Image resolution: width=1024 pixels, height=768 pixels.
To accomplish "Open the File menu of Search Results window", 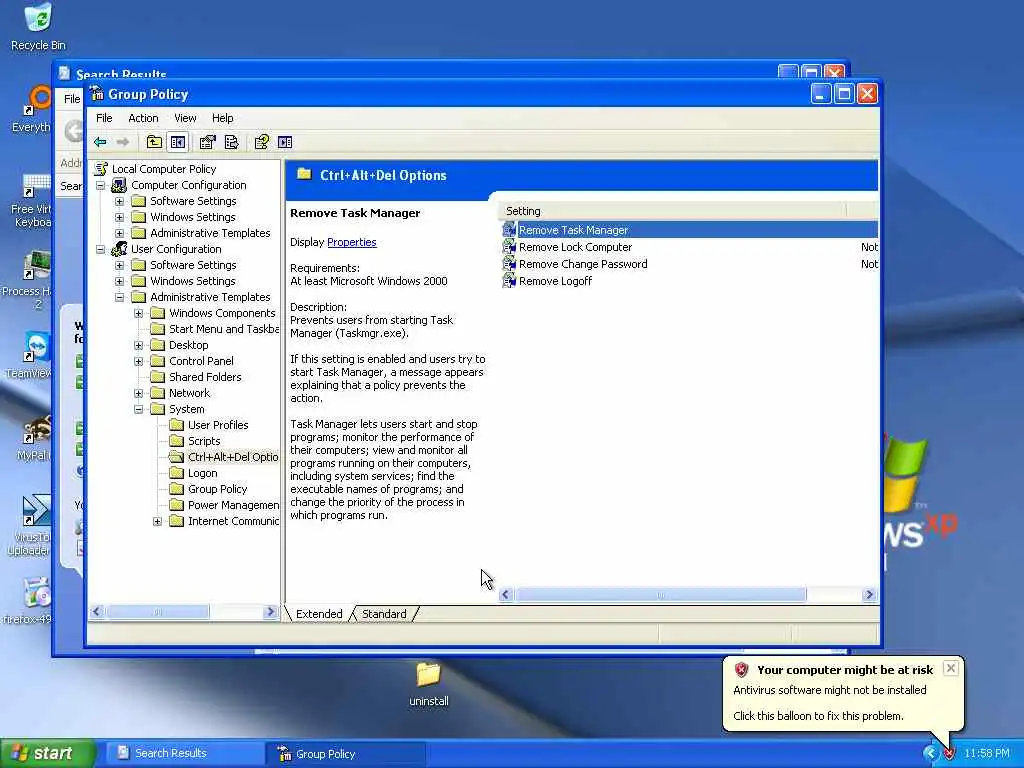I will (72, 99).
